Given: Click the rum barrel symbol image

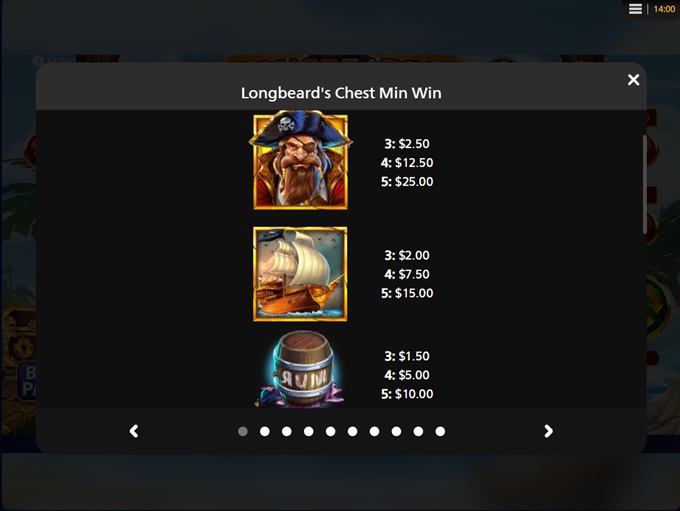Looking at the screenshot, I should point(302,369).
